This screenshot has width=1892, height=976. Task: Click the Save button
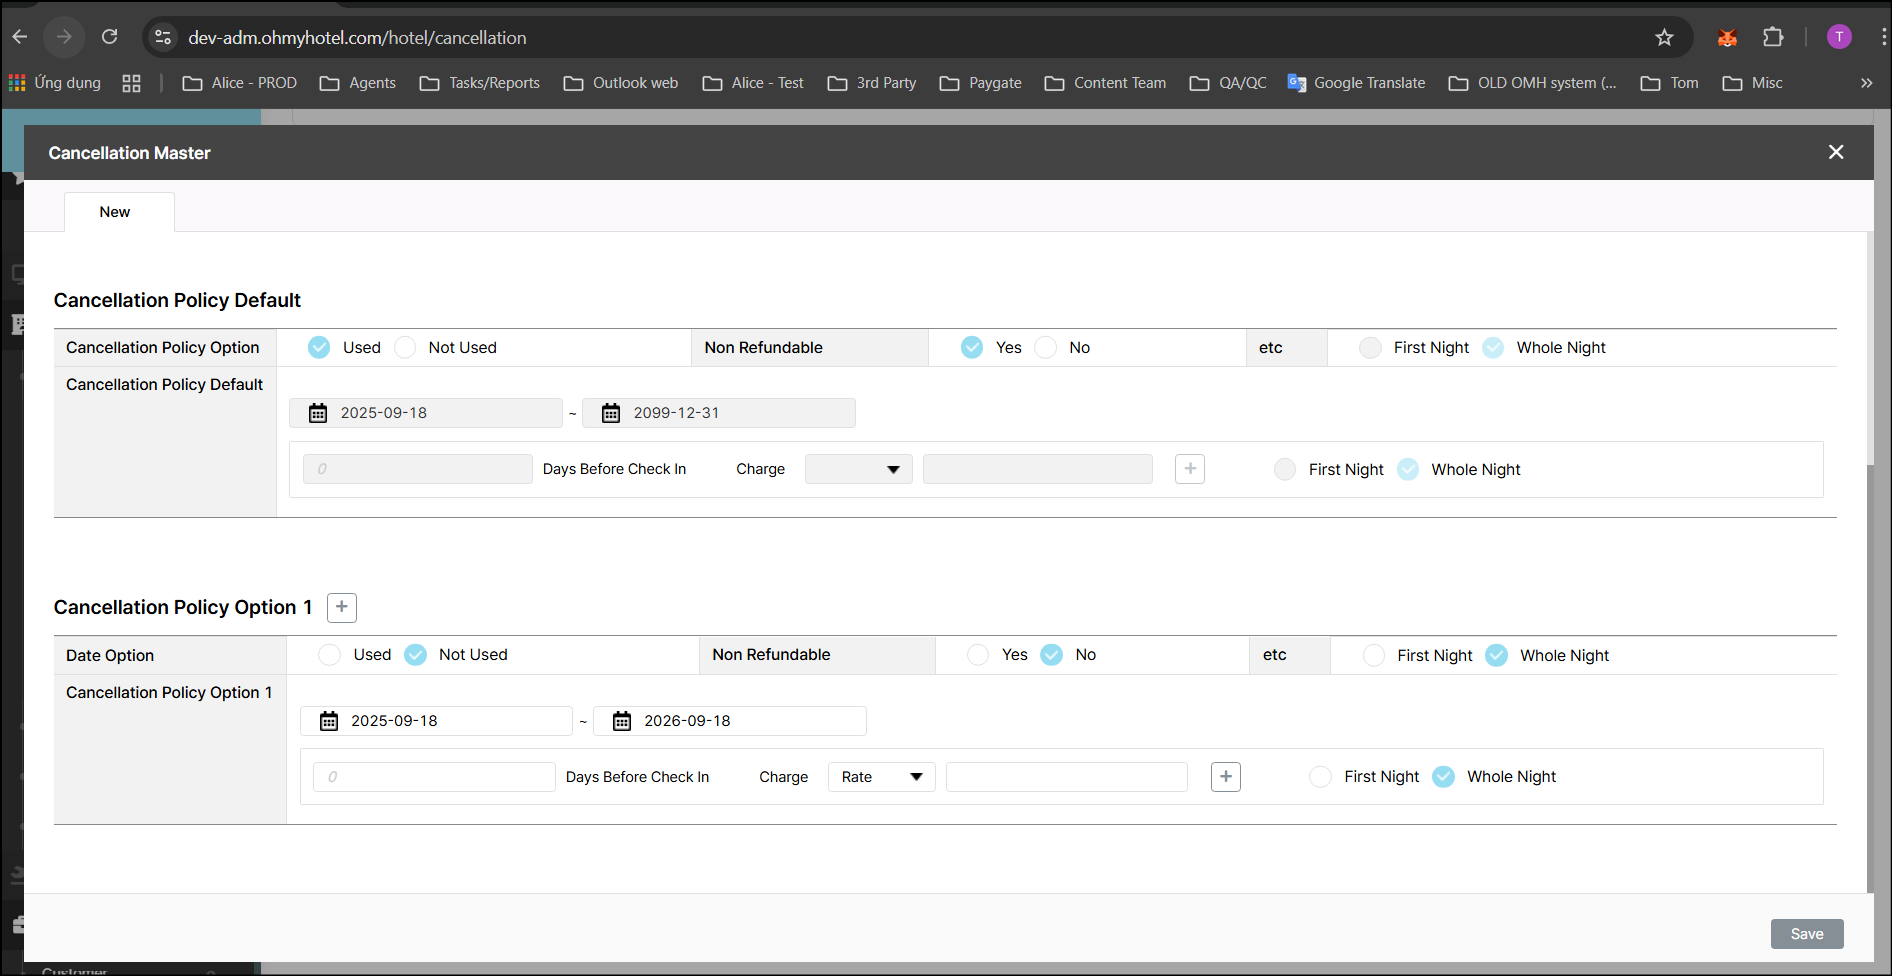(1806, 934)
